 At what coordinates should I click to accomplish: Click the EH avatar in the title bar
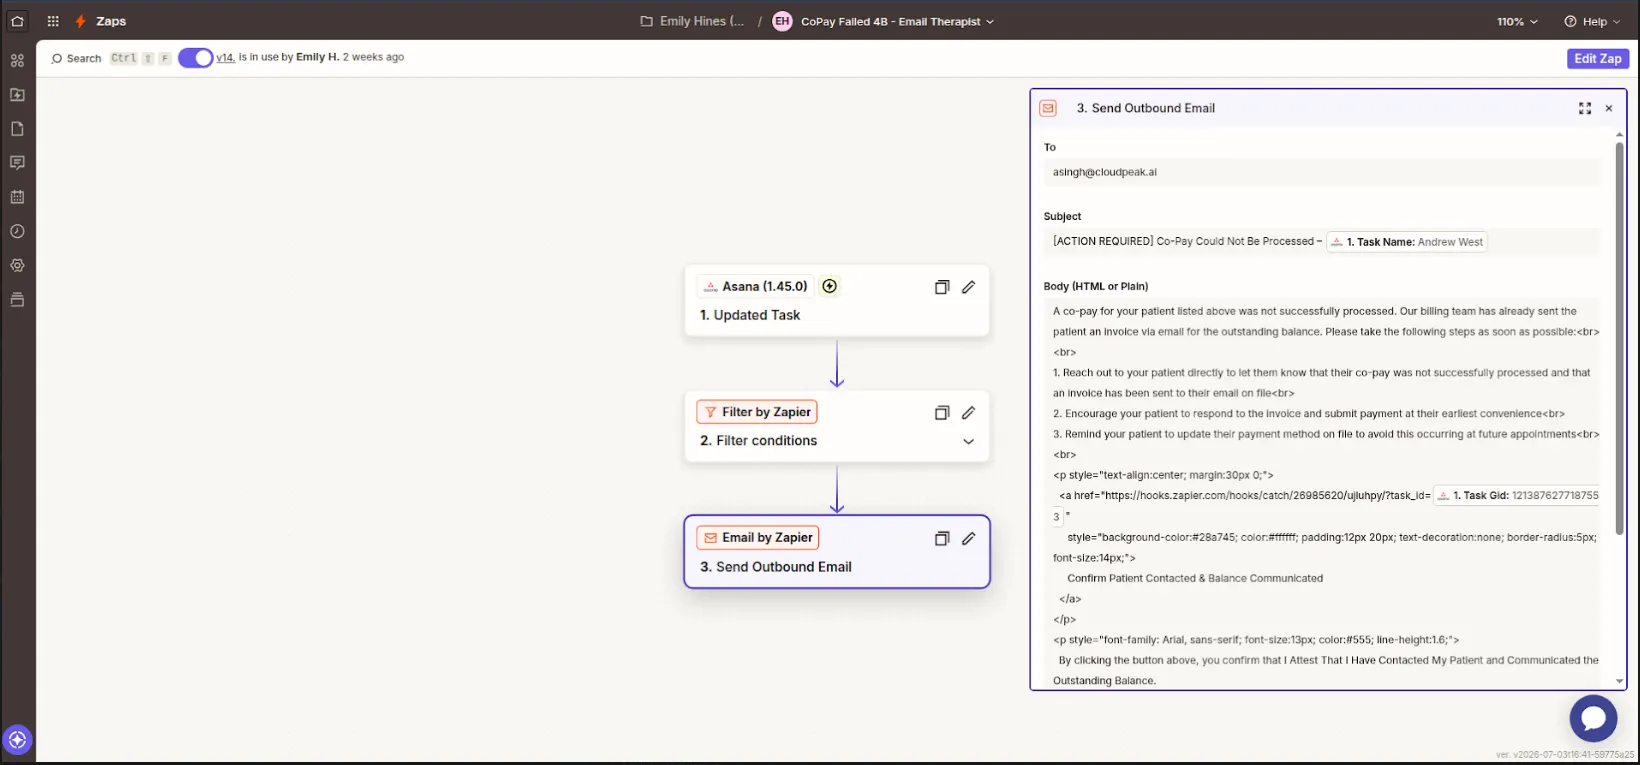782,21
